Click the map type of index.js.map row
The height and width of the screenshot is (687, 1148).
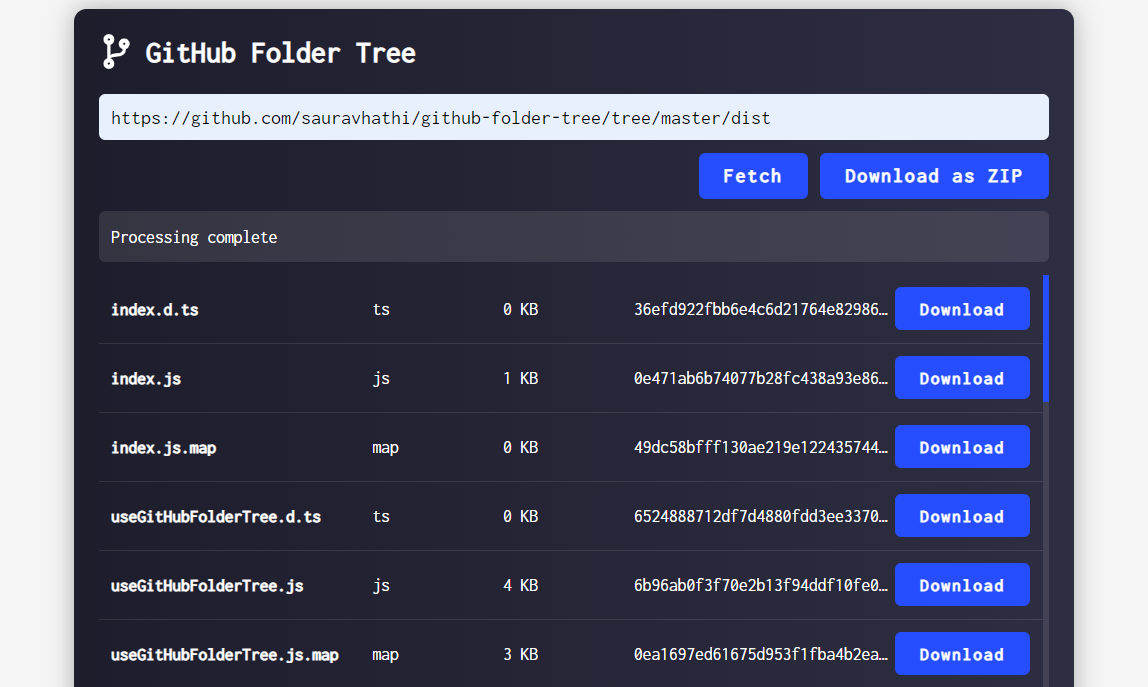tap(385, 448)
